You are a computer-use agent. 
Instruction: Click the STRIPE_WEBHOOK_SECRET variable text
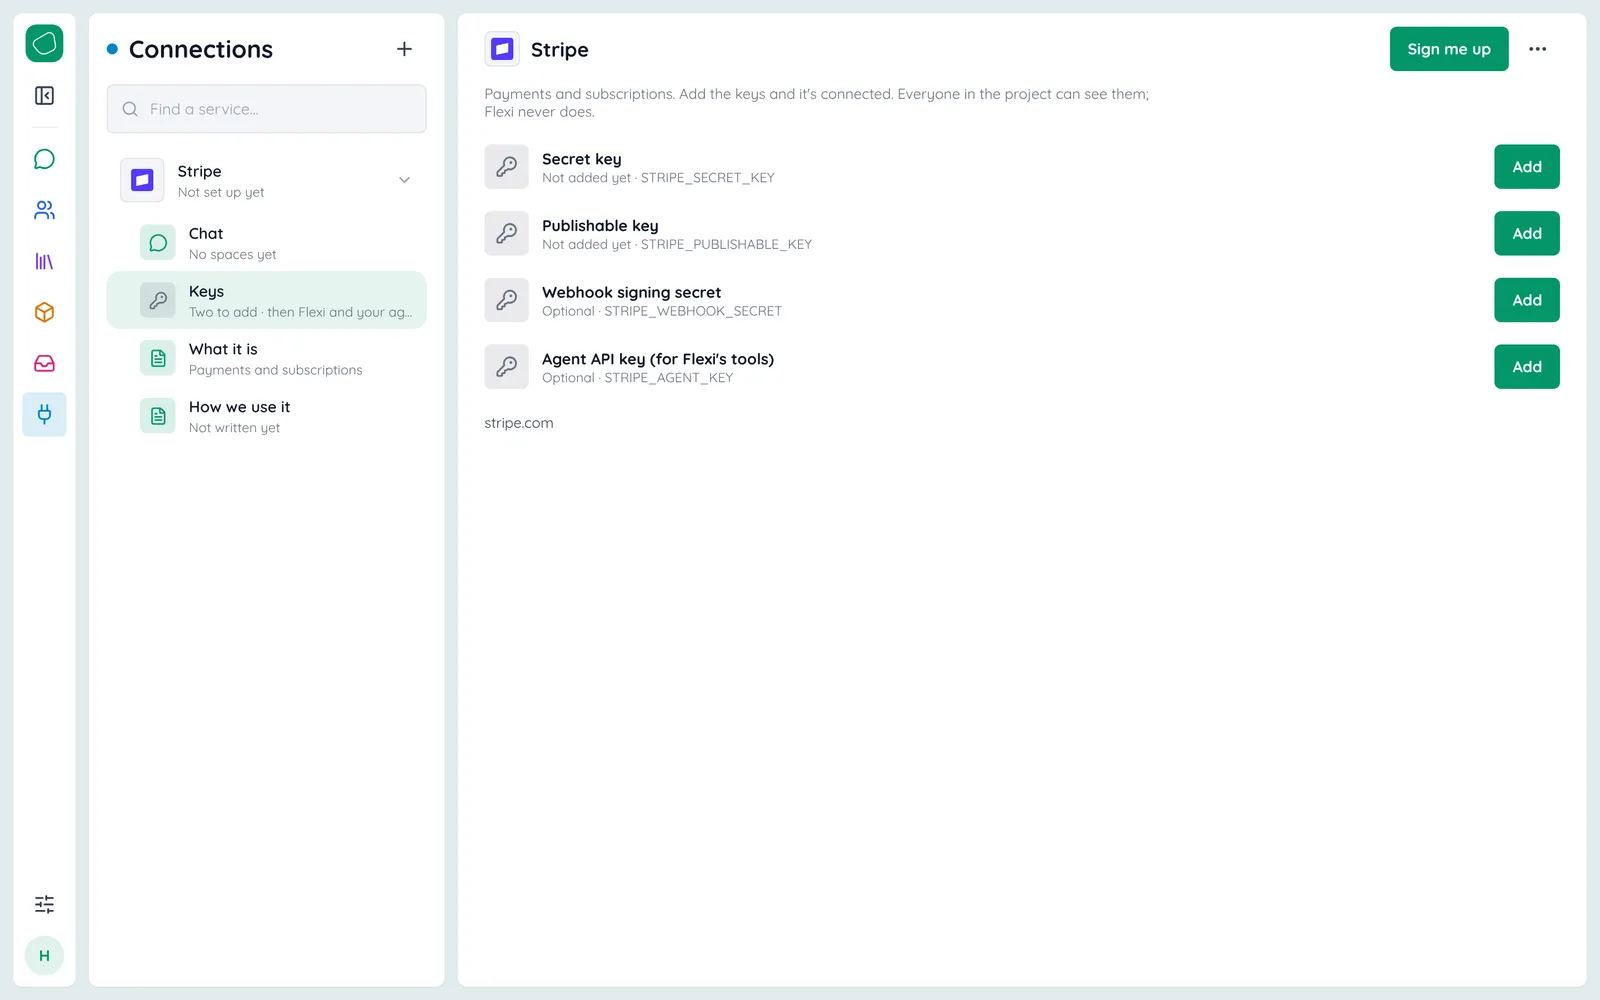[x=693, y=312]
